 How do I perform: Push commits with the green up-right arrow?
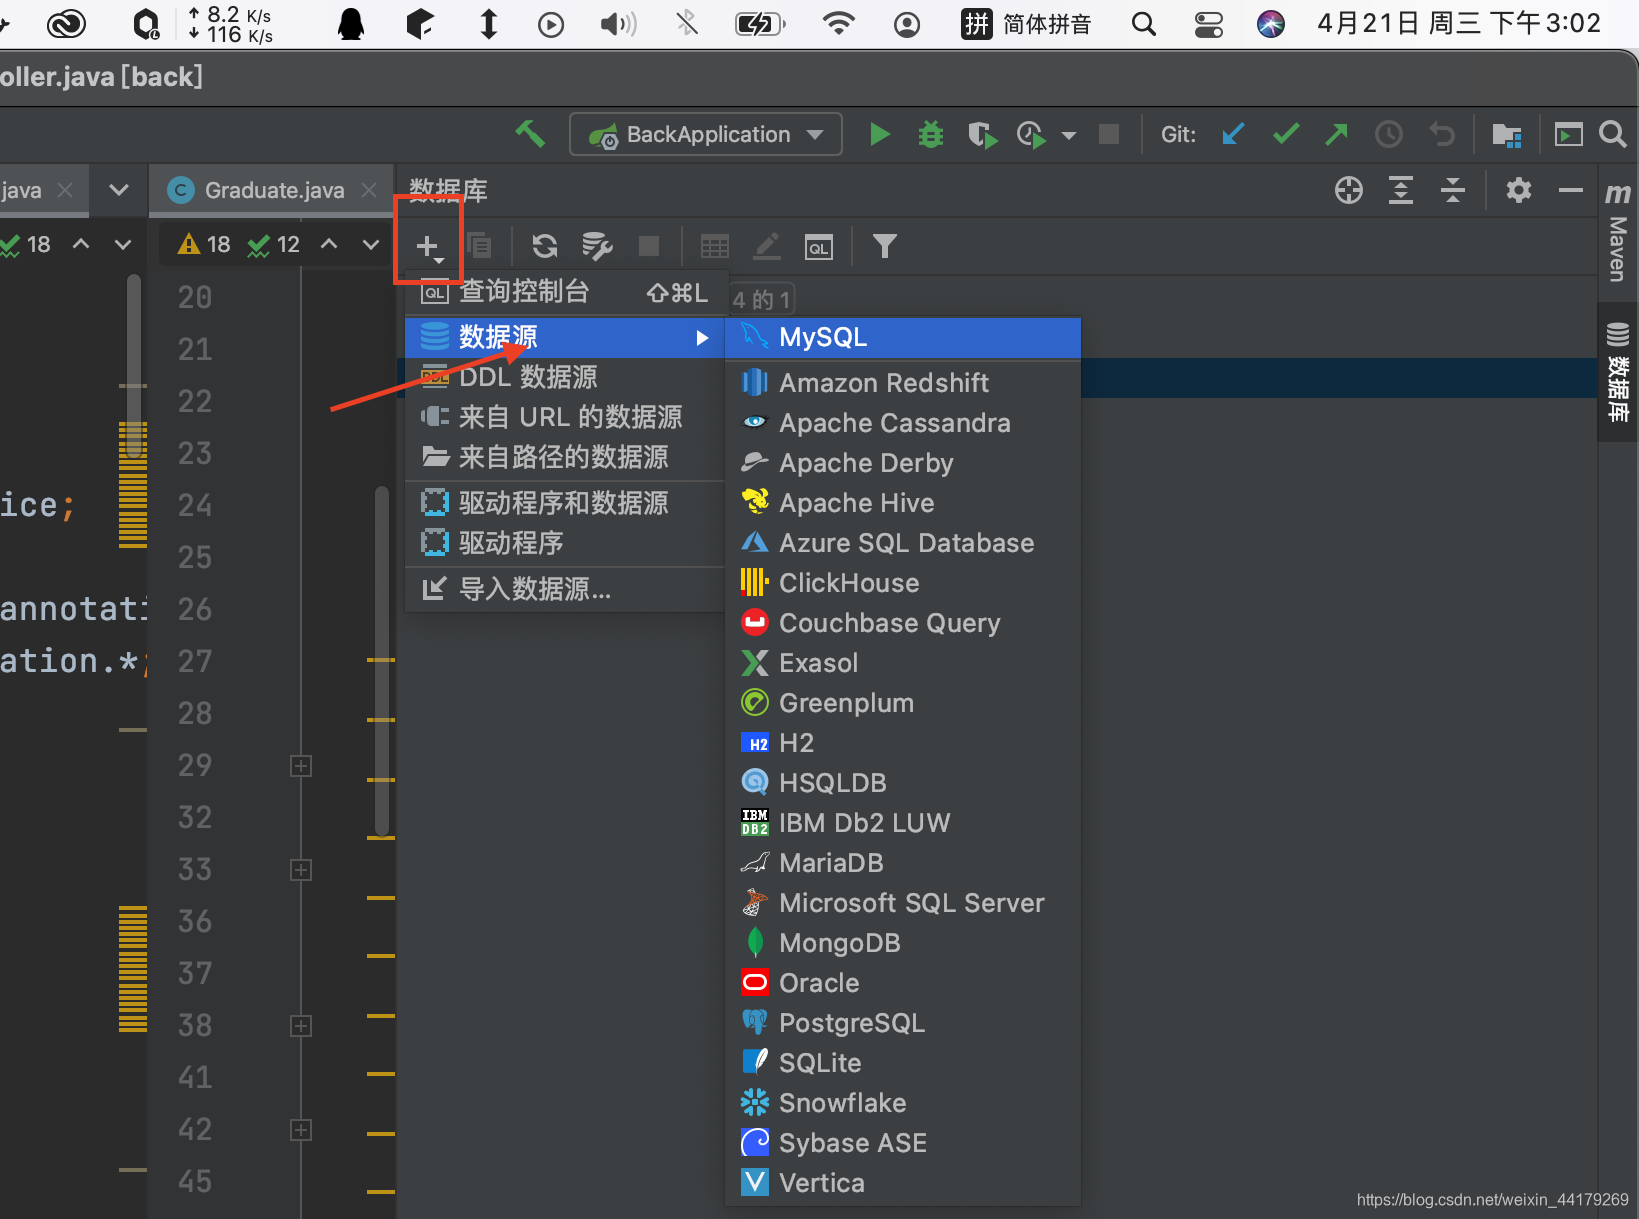point(1337,134)
